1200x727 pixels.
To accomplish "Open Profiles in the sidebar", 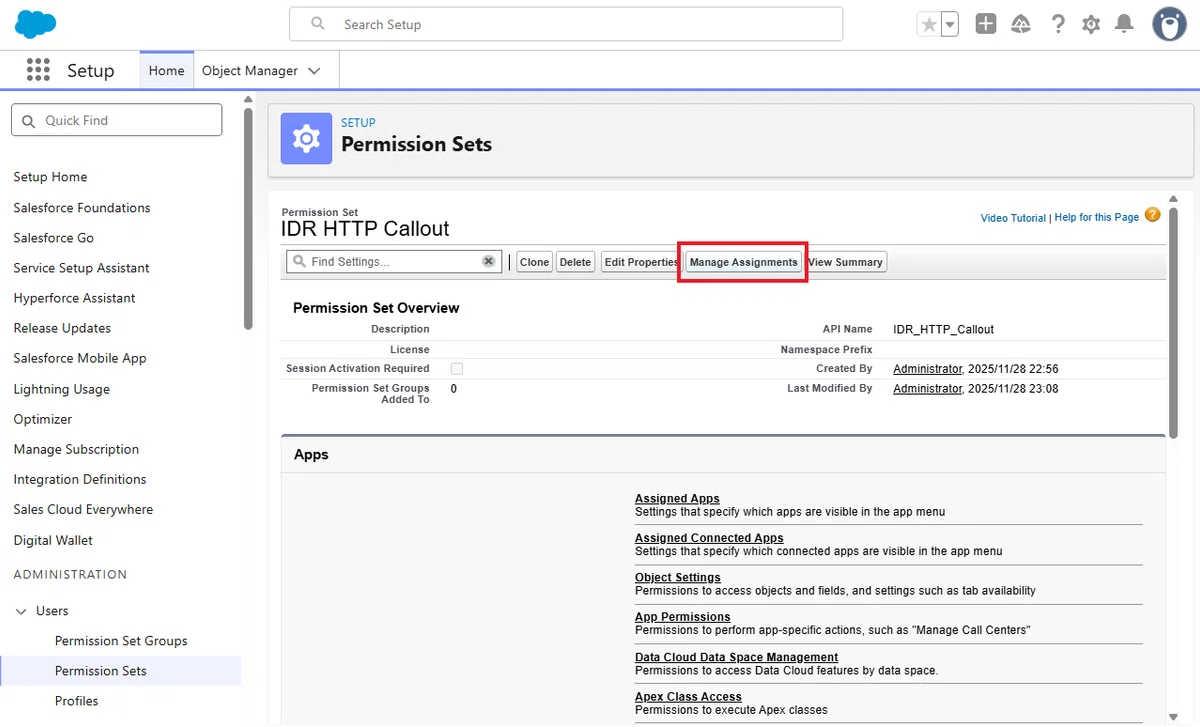I will (x=77, y=701).
